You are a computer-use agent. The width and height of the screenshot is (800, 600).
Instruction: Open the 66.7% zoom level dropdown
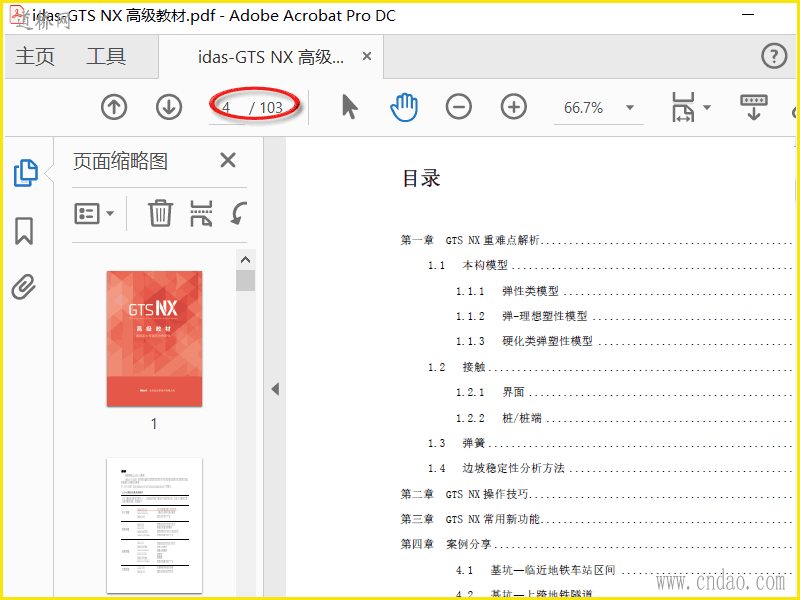click(630, 108)
